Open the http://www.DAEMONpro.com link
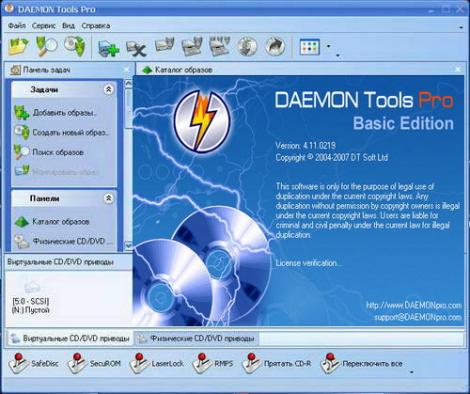Screen dimensions: 470x394 click(x=414, y=305)
